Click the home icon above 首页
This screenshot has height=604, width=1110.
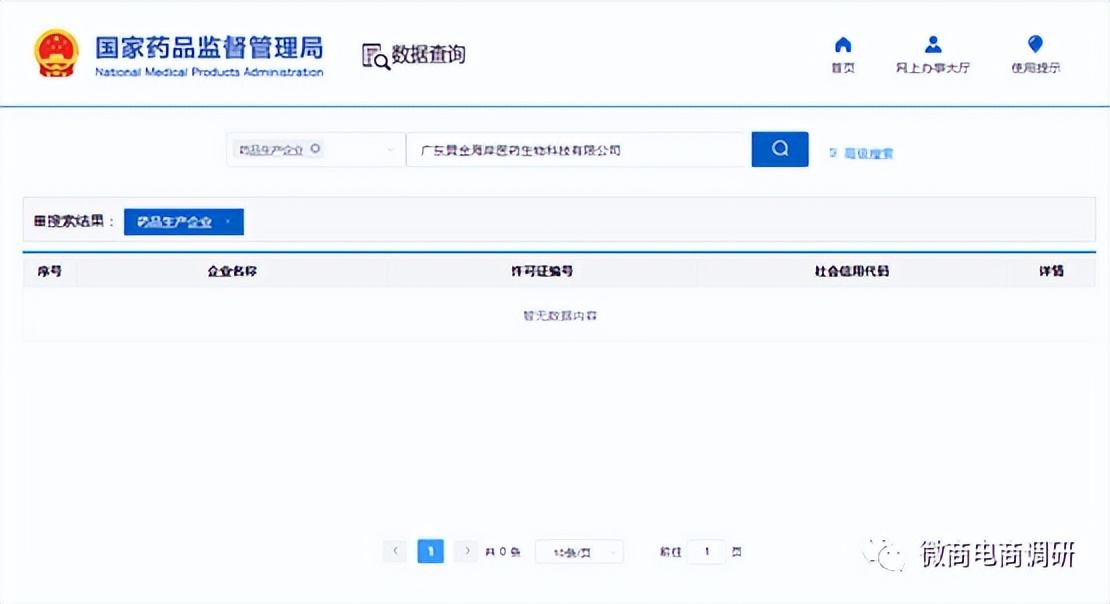pos(842,44)
